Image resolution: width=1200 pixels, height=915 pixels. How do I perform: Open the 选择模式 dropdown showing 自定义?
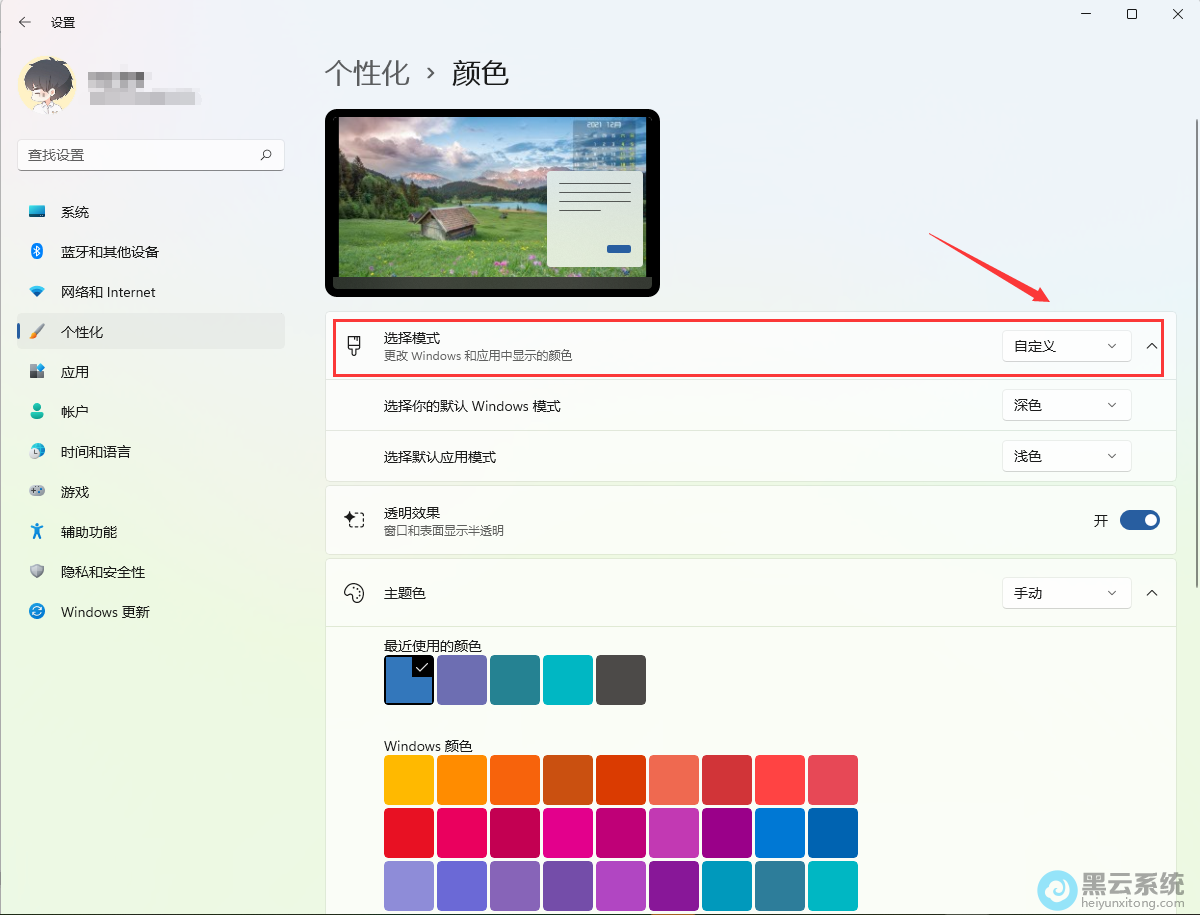[x=1066, y=346]
